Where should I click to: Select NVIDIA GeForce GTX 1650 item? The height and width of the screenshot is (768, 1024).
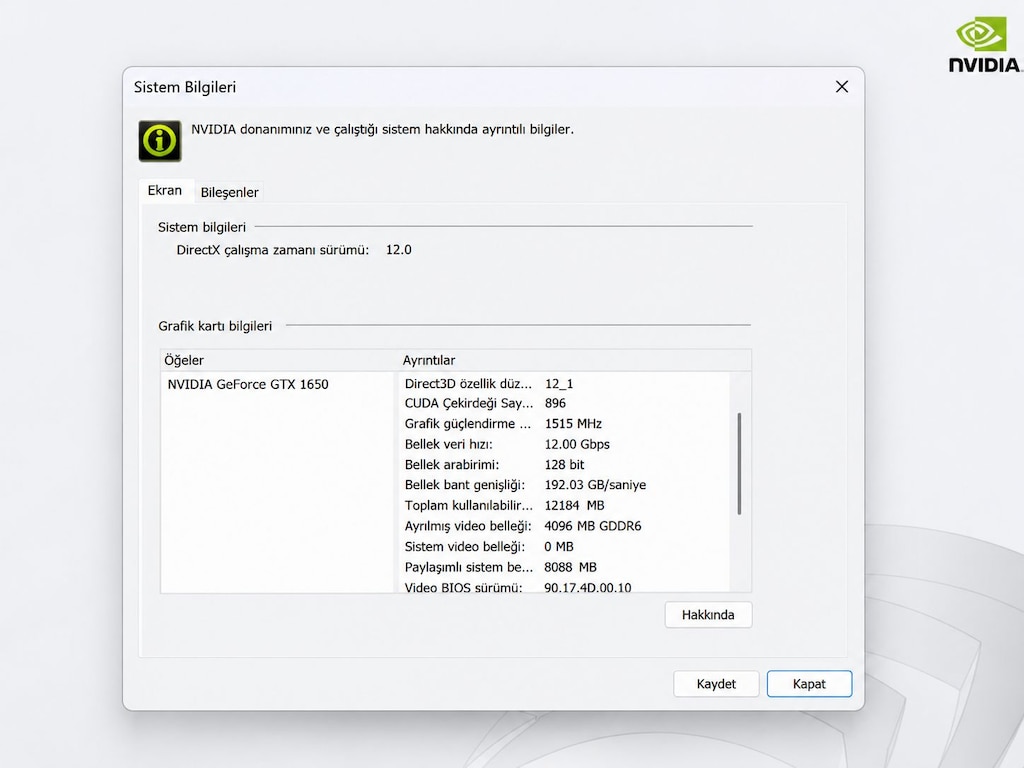click(248, 384)
